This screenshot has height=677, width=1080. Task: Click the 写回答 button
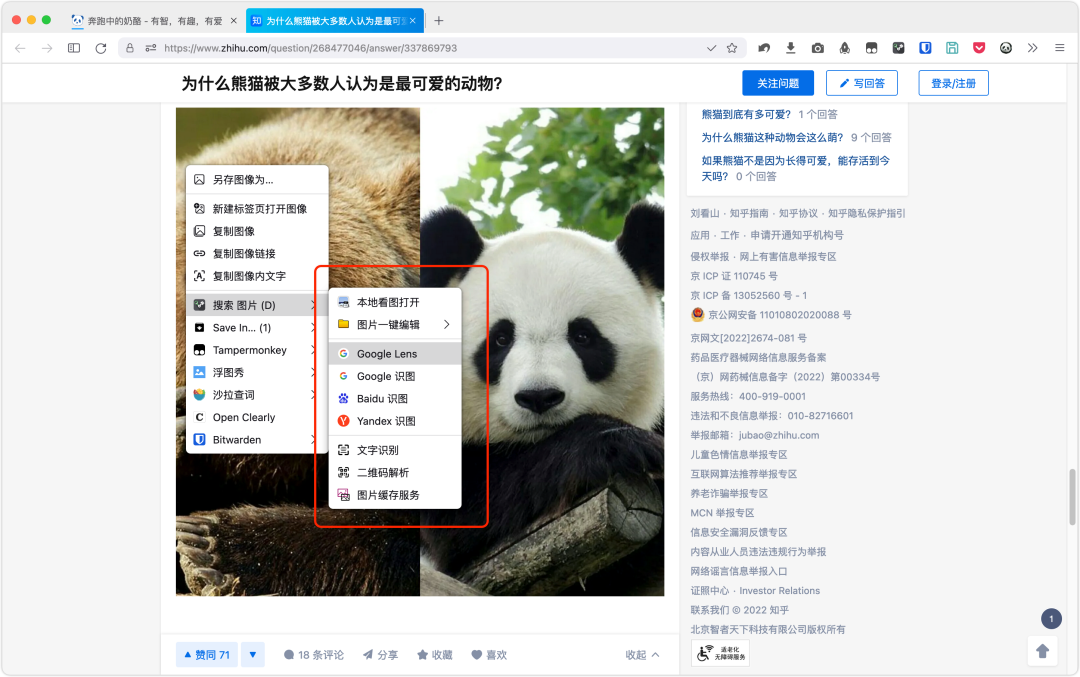862,83
